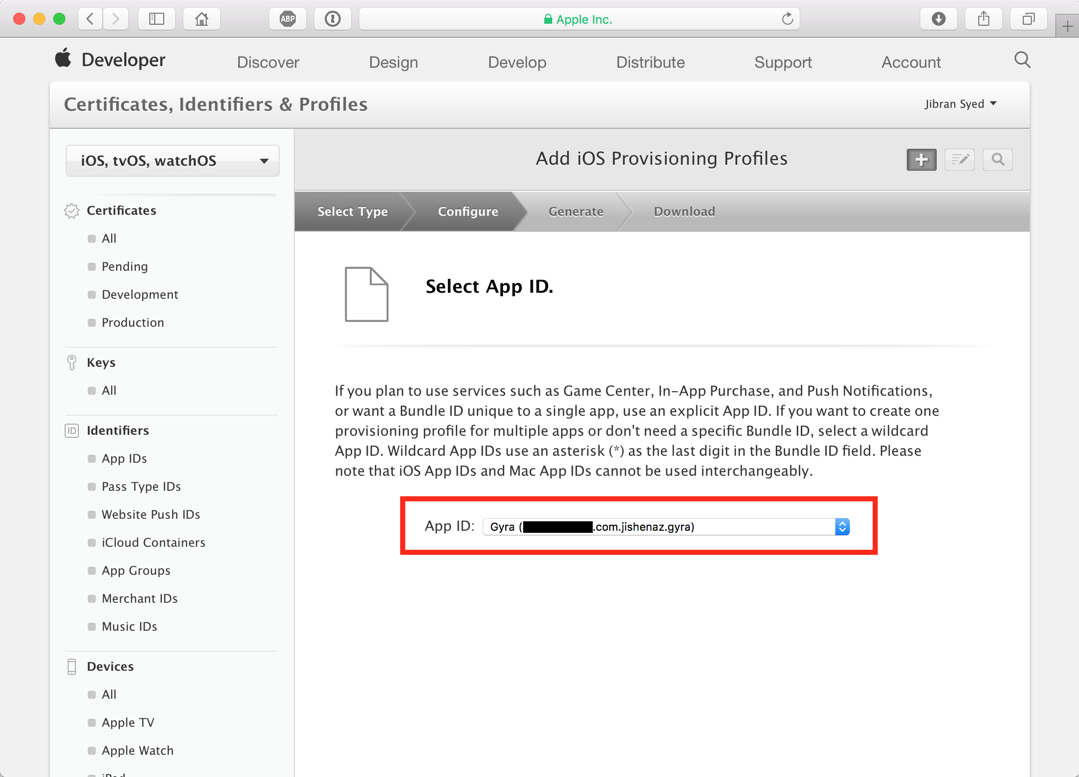The width and height of the screenshot is (1079, 777).
Task: Click the Apple logo in the Developer header
Action: pos(63,58)
